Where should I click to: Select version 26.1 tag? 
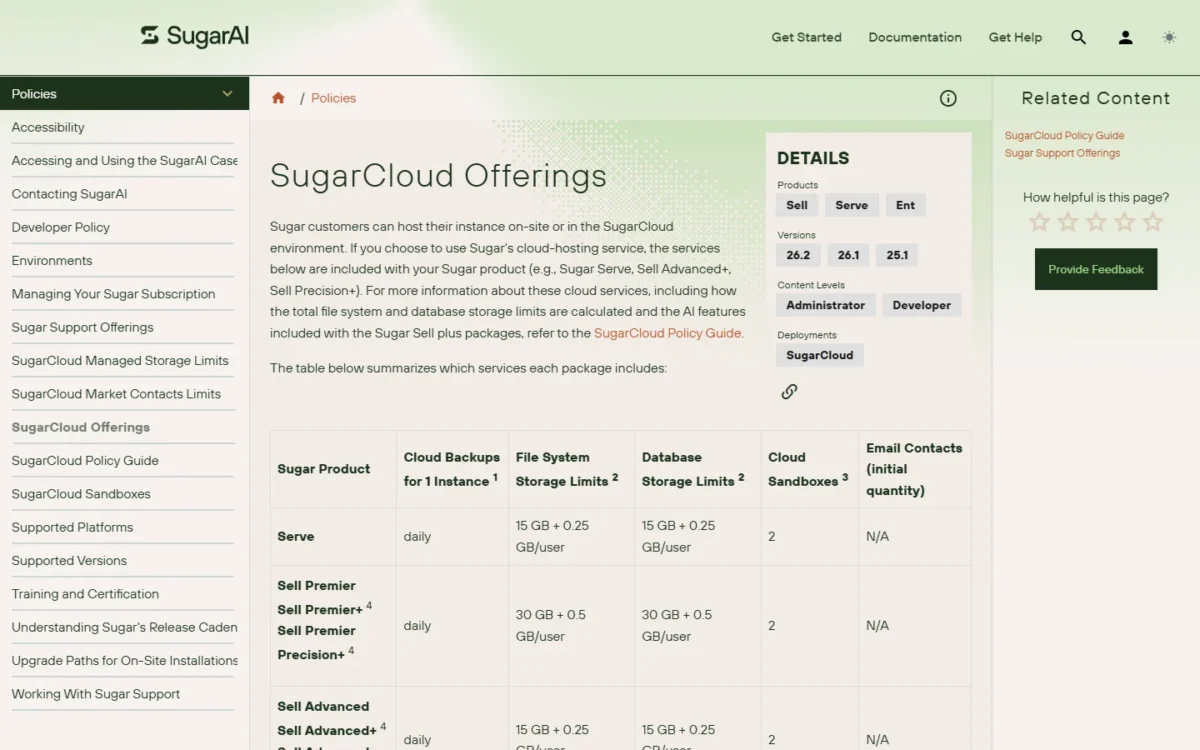848,255
